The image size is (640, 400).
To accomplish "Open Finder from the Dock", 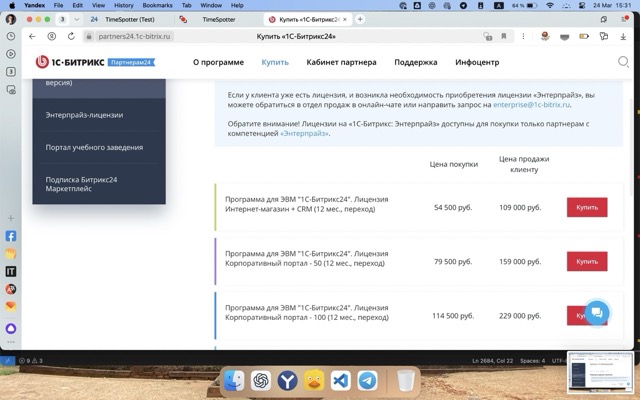I will (234, 381).
